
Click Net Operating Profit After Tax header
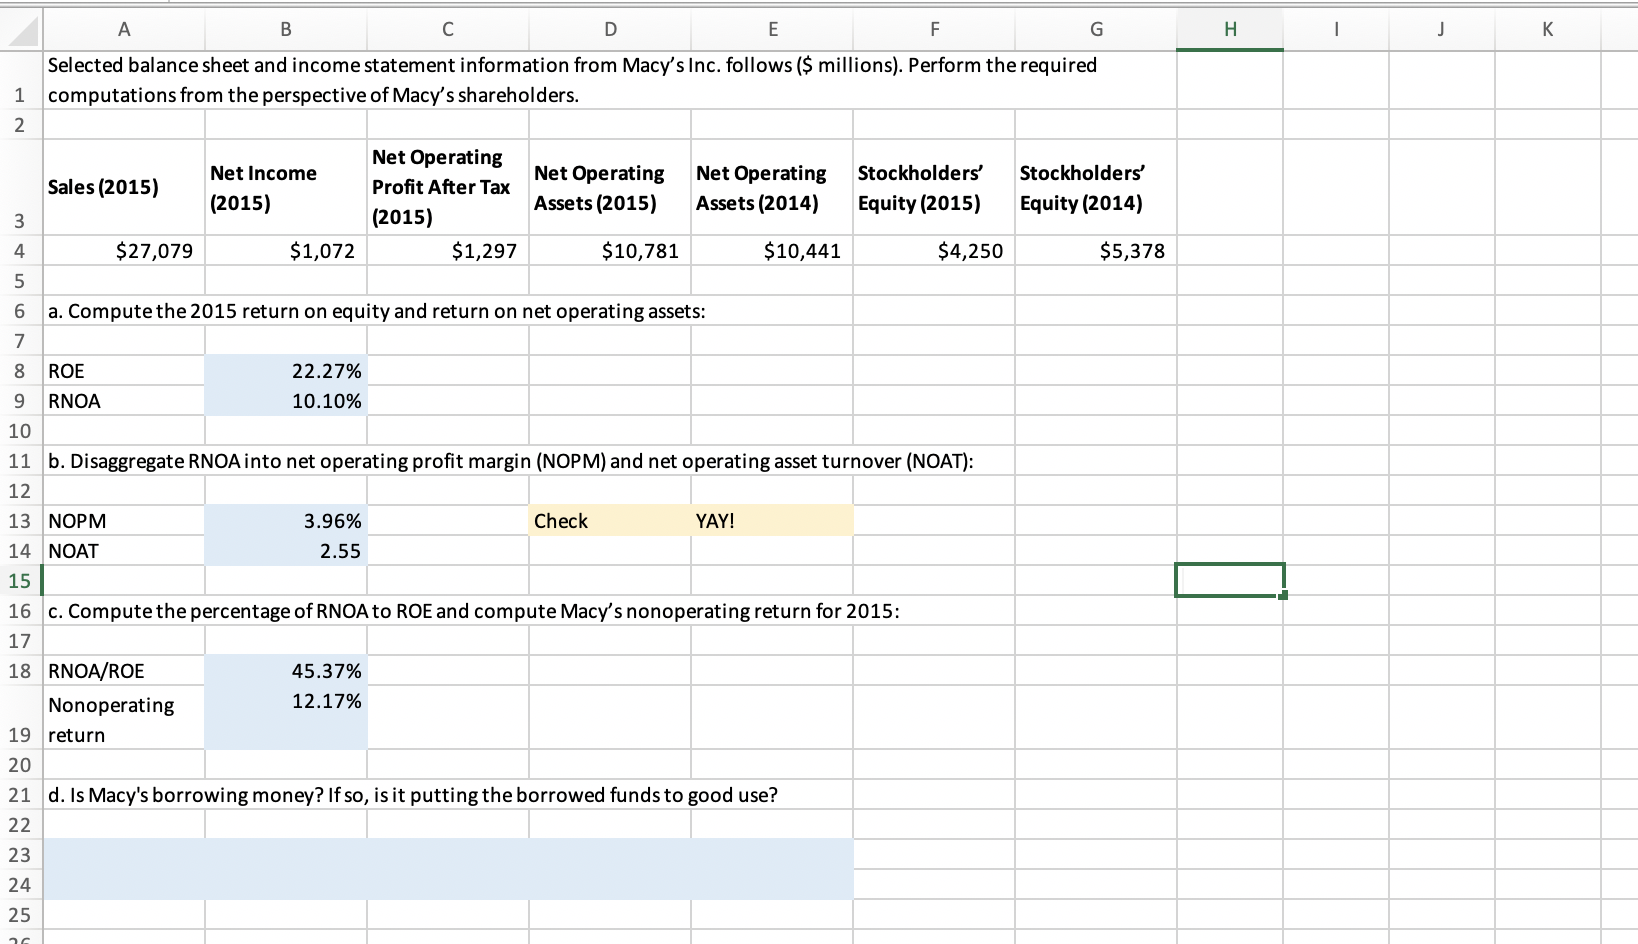448,187
